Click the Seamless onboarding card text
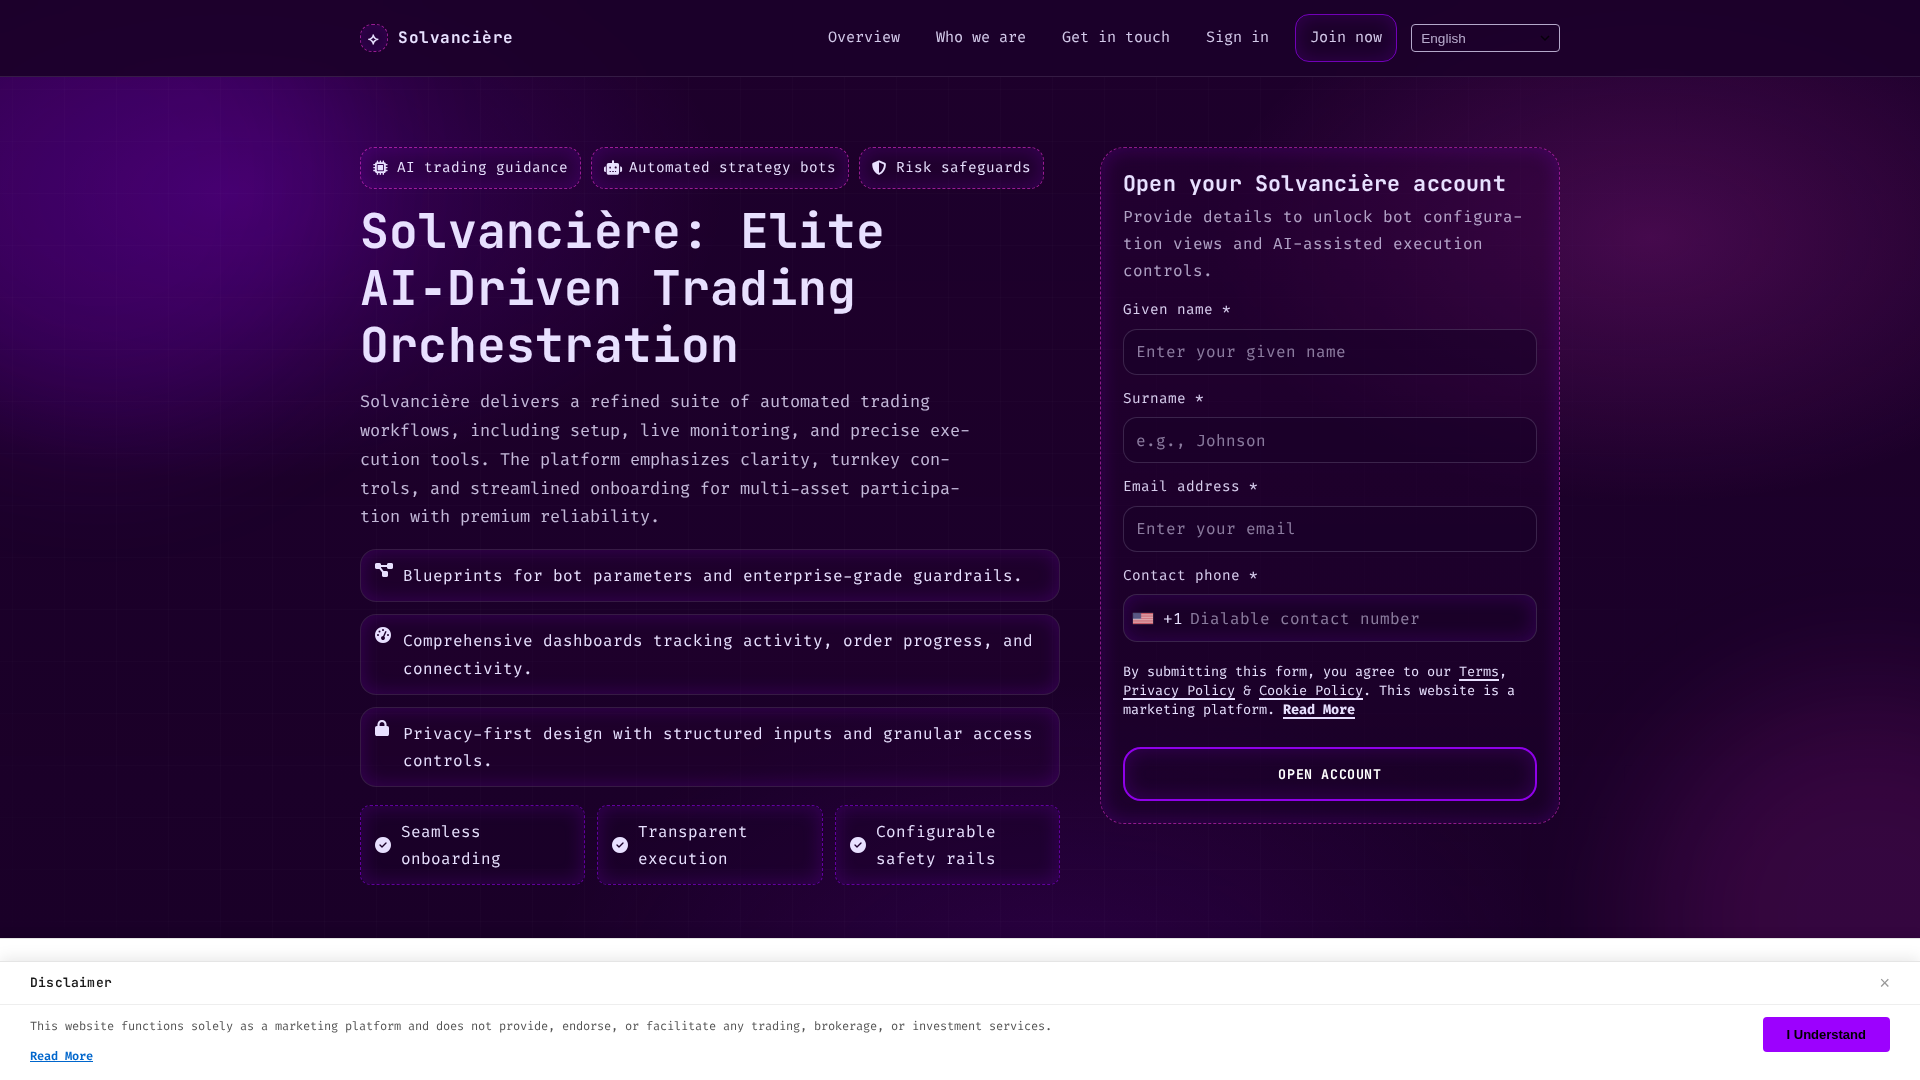Image resolution: width=1920 pixels, height=1080 pixels. click(451, 845)
